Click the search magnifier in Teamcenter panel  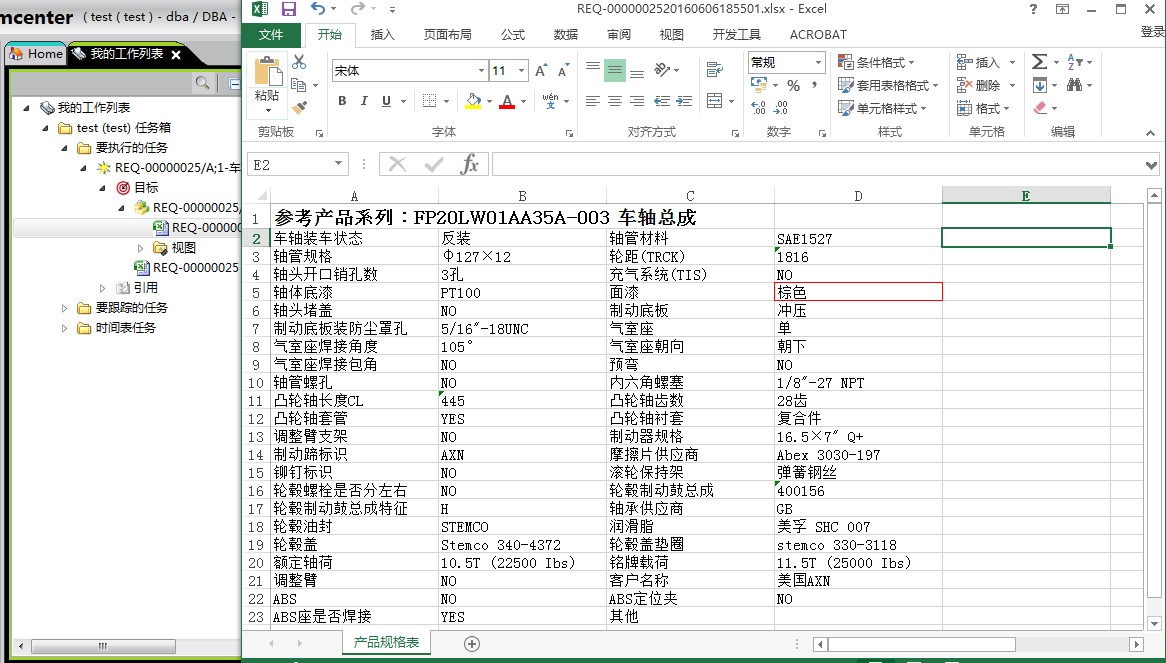coord(203,83)
